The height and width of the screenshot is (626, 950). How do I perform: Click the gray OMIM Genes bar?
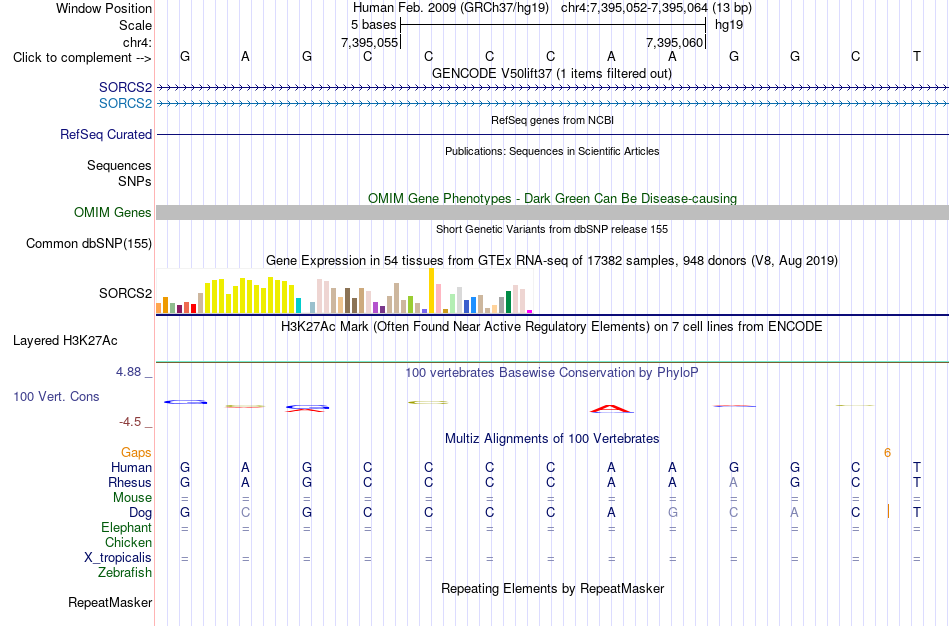[x=552, y=212]
